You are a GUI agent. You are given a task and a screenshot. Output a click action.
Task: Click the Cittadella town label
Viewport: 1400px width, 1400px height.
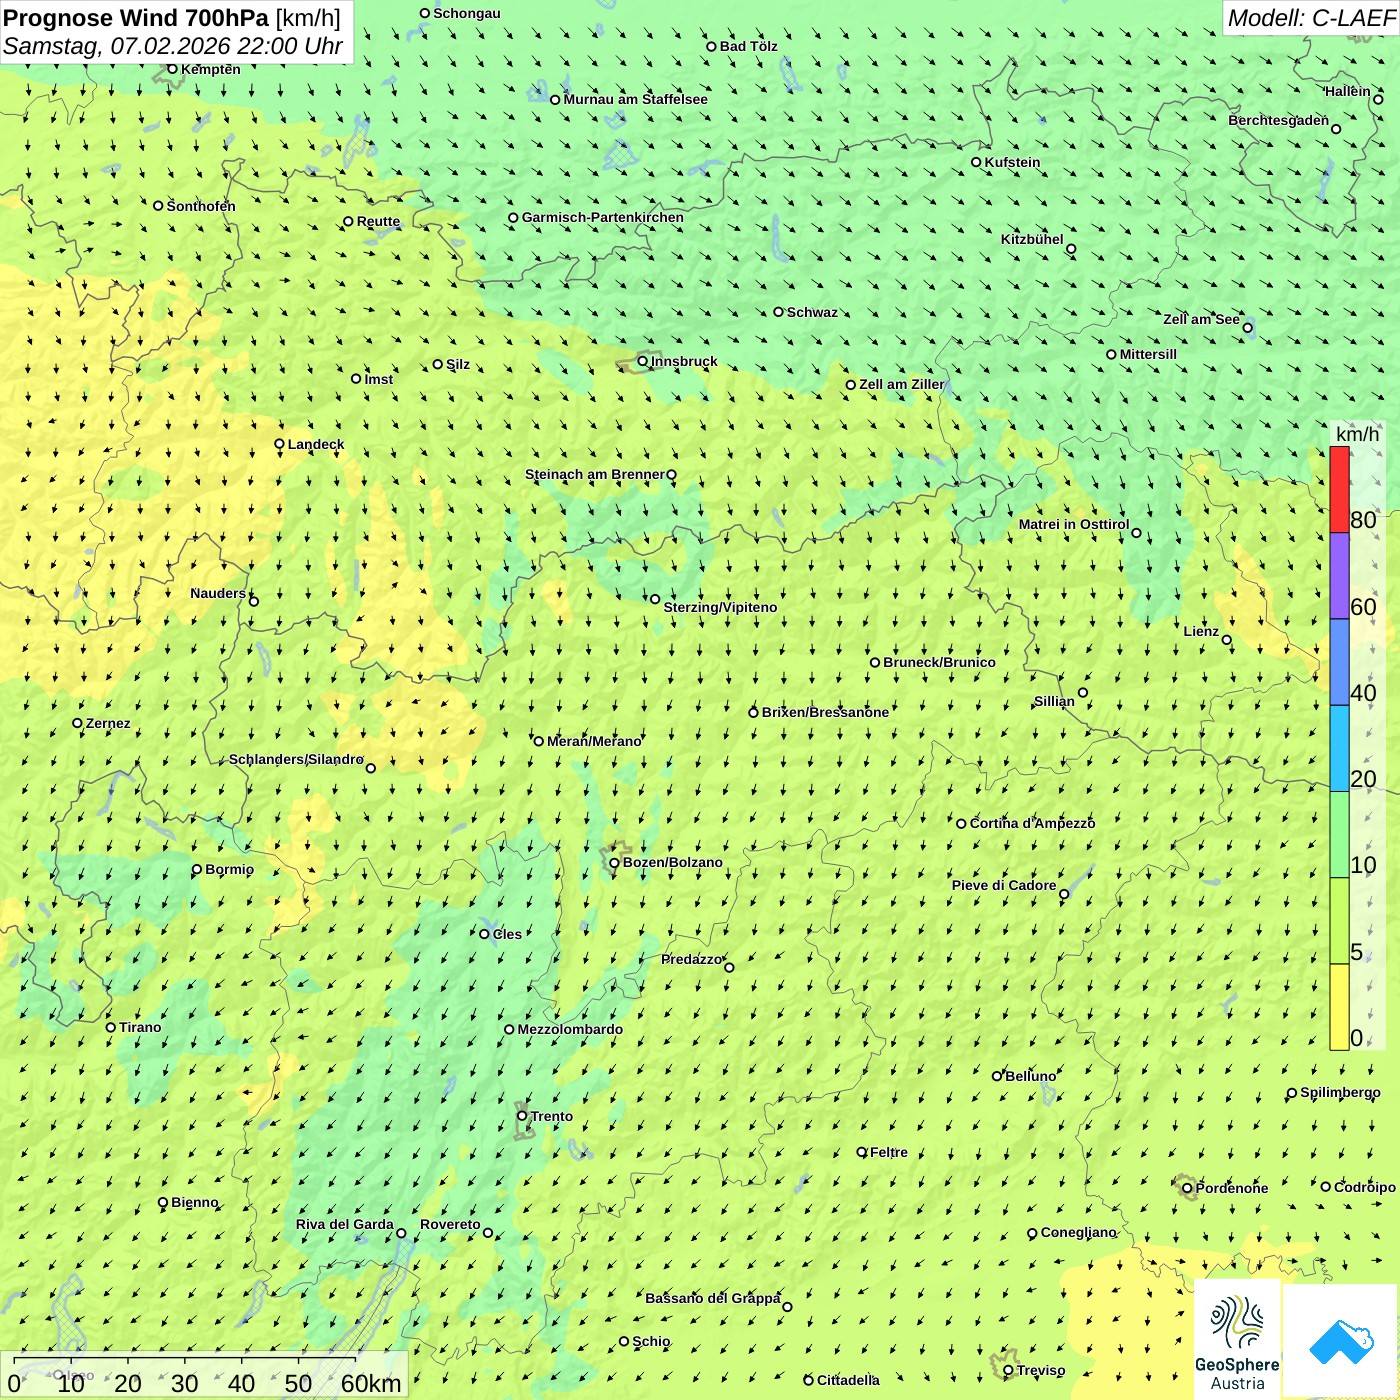coord(848,1380)
